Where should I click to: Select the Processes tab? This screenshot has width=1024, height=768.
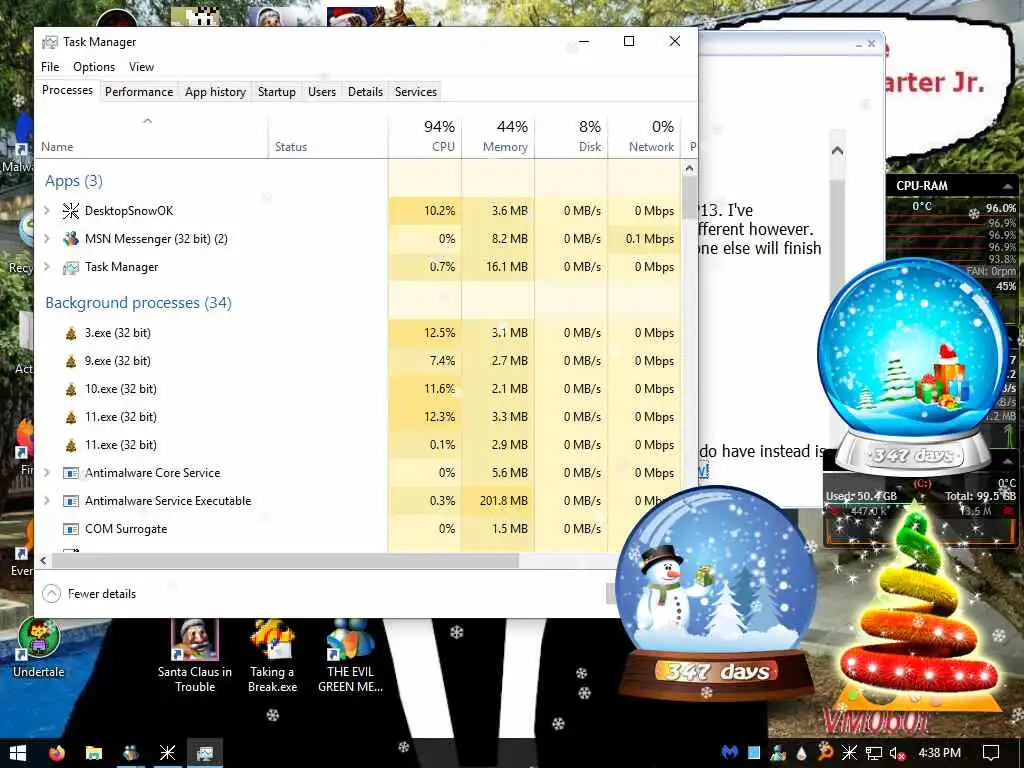click(67, 90)
